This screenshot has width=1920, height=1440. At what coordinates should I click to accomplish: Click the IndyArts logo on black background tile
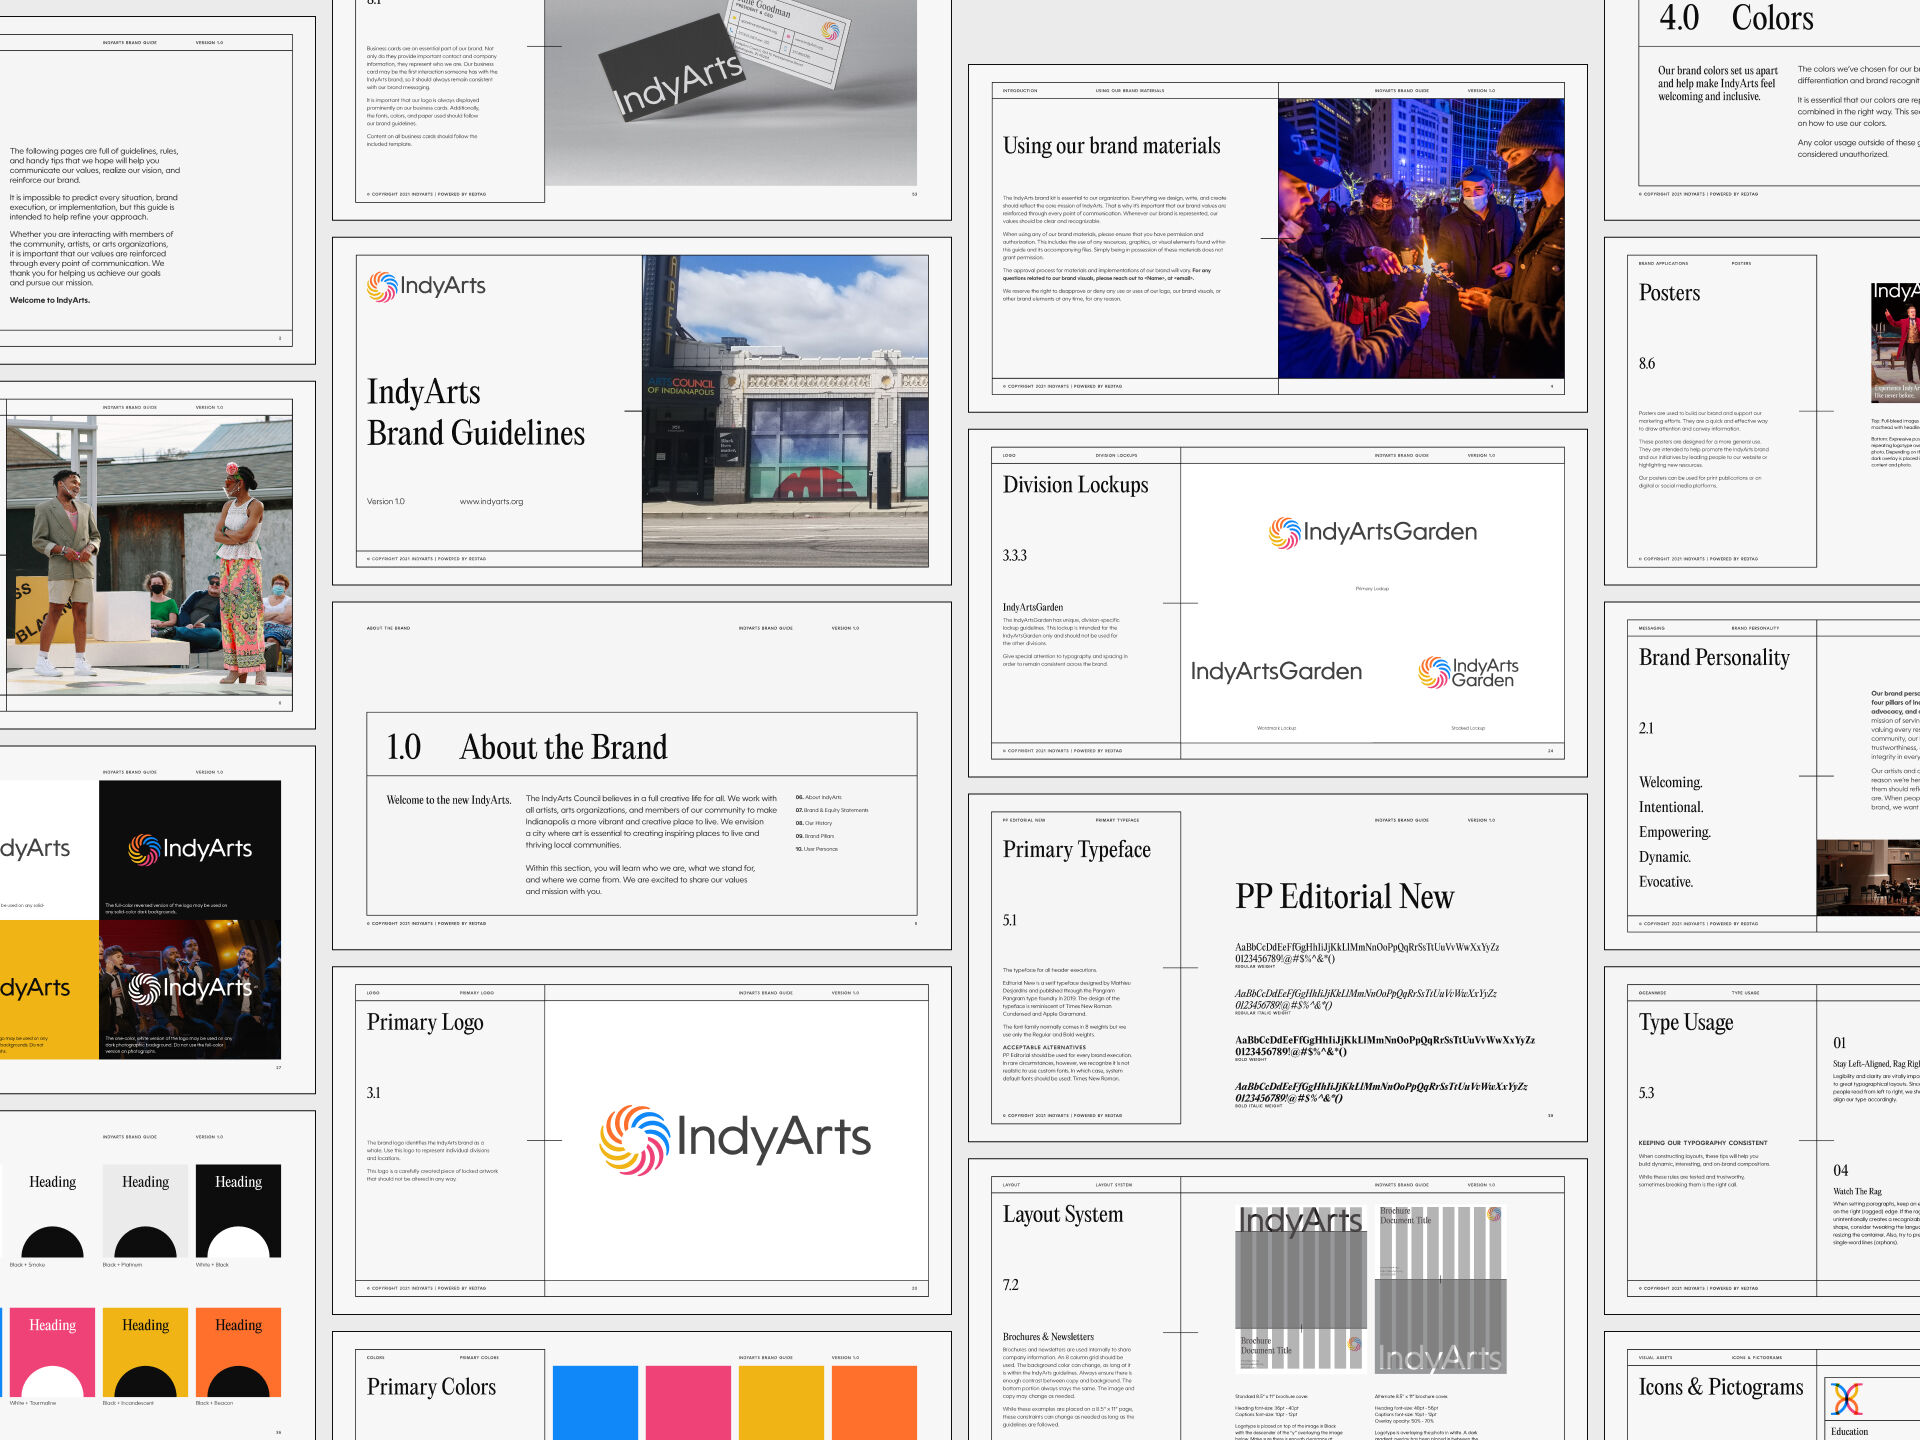tap(190, 850)
